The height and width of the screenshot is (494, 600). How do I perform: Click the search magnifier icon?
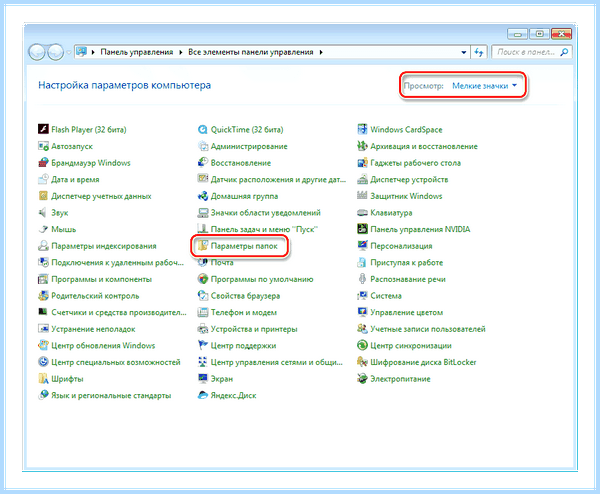(564, 52)
